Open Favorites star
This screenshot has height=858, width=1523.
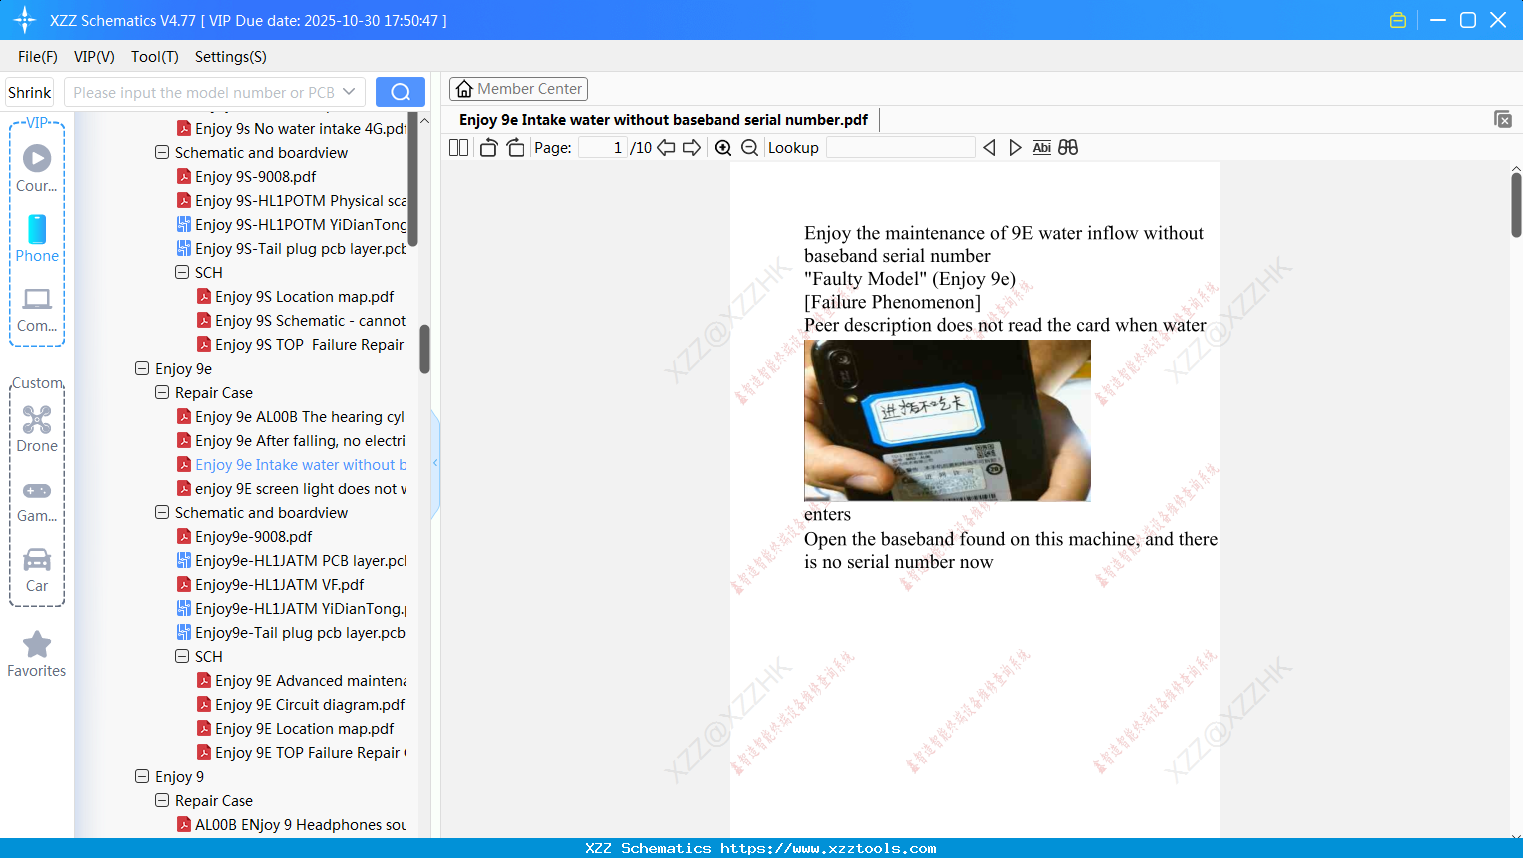point(37,654)
